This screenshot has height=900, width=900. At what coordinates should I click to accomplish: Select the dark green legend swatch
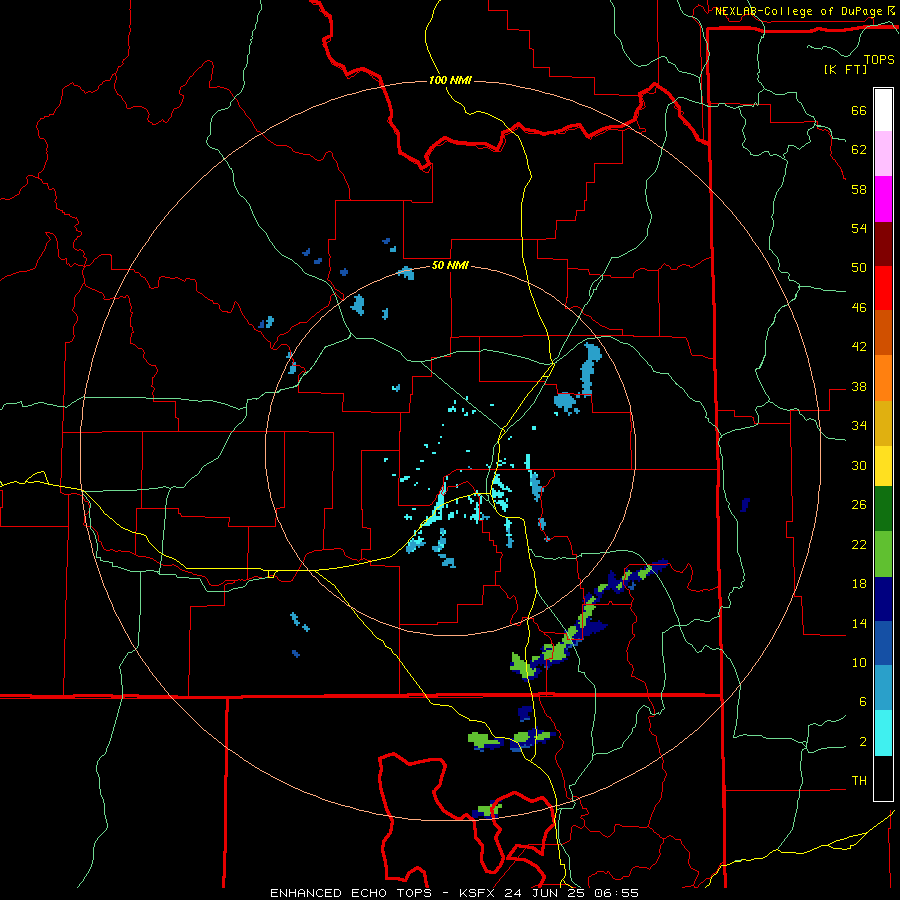coord(883,509)
